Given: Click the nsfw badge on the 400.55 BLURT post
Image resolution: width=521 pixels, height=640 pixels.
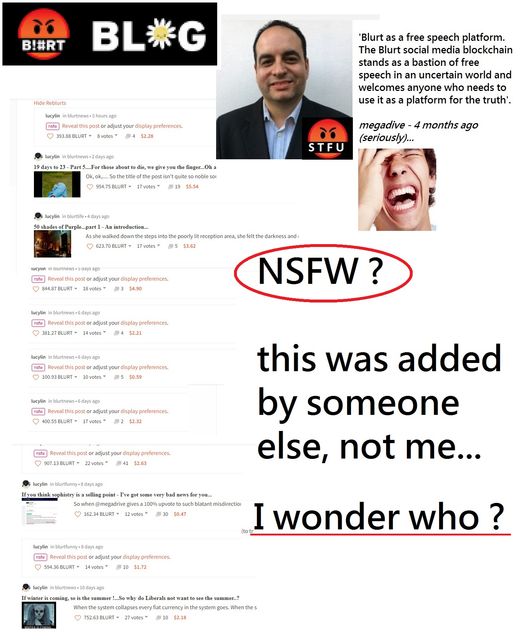Looking at the screenshot, I should tap(38, 411).
